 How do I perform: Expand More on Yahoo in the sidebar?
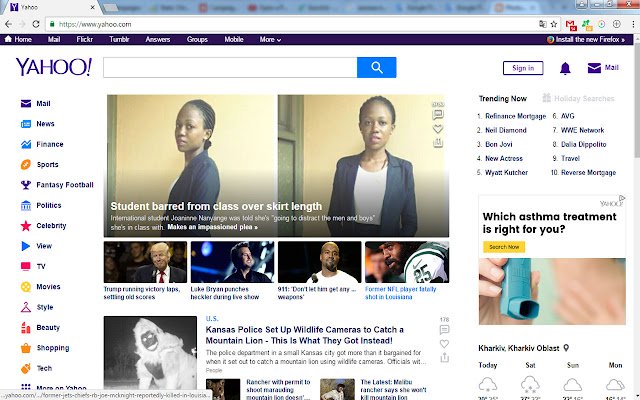(60, 388)
